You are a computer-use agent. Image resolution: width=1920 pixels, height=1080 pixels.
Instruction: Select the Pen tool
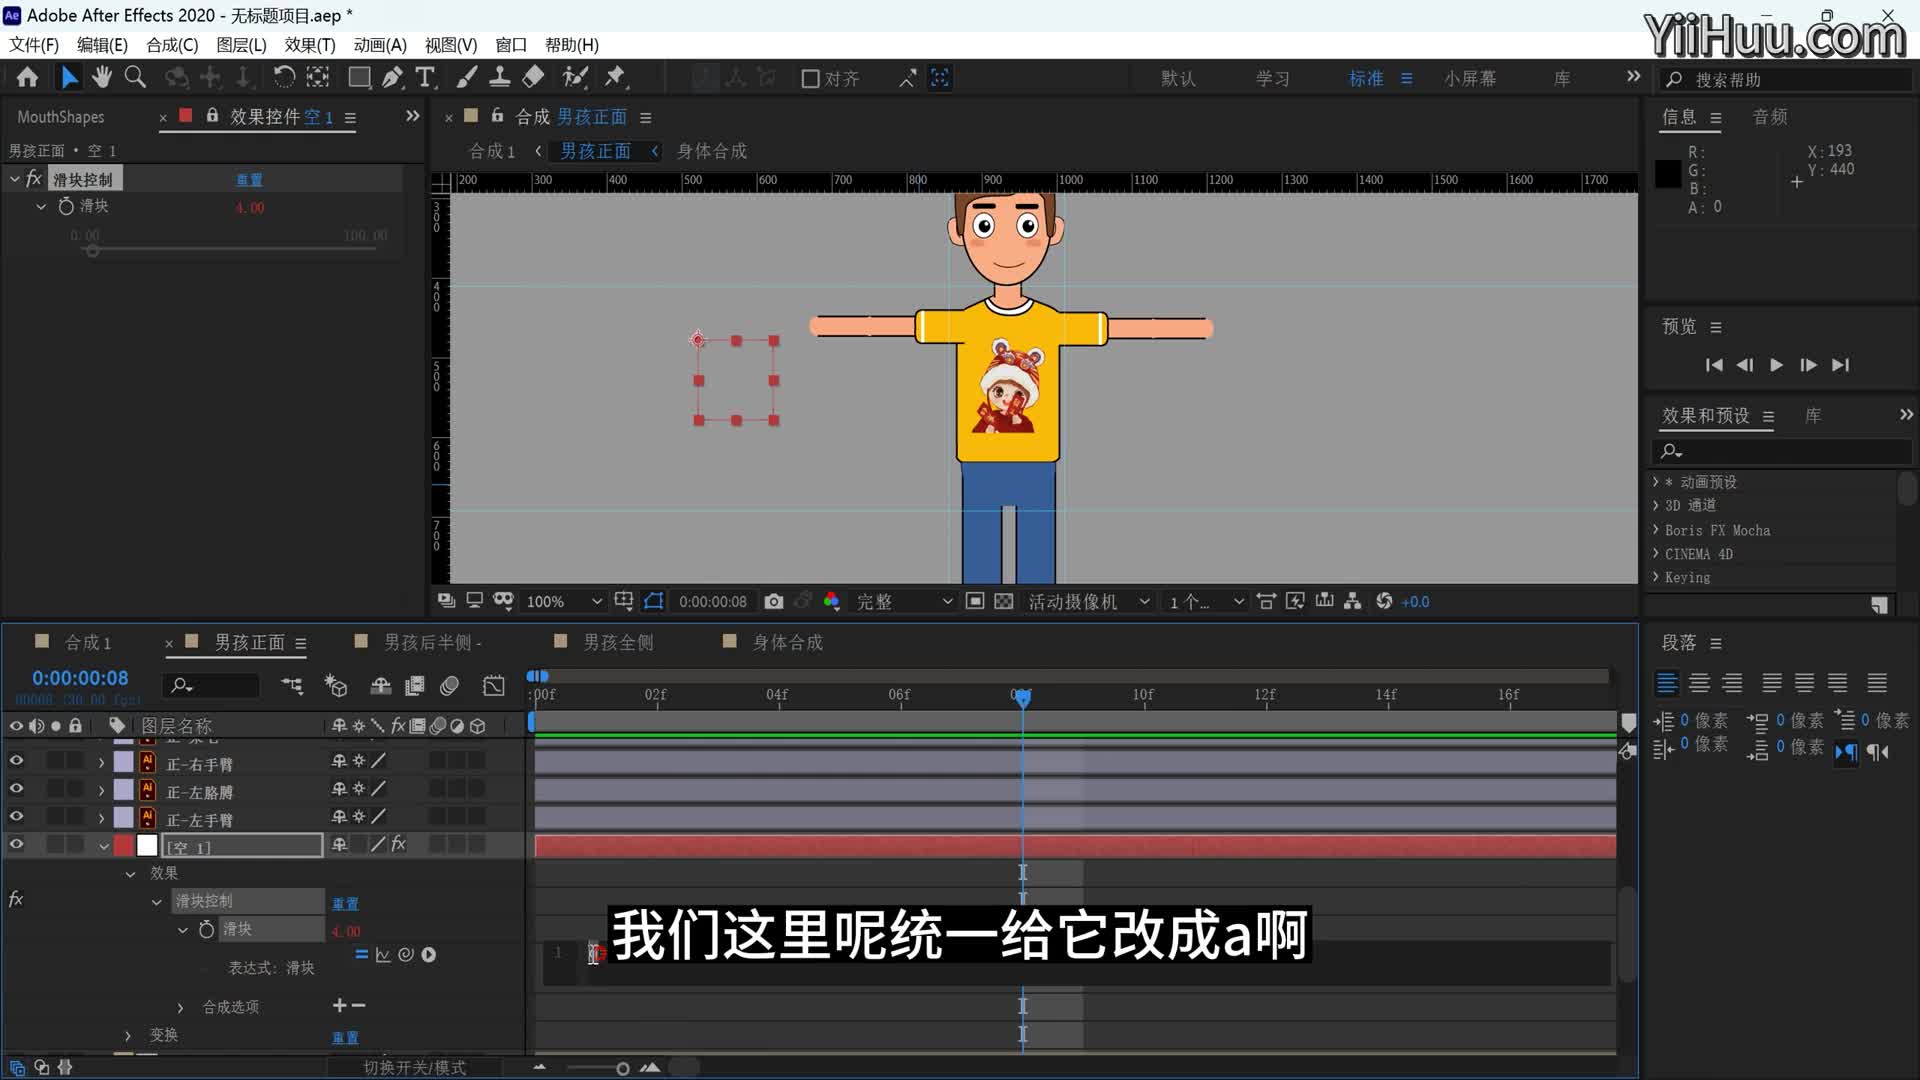[x=392, y=77]
